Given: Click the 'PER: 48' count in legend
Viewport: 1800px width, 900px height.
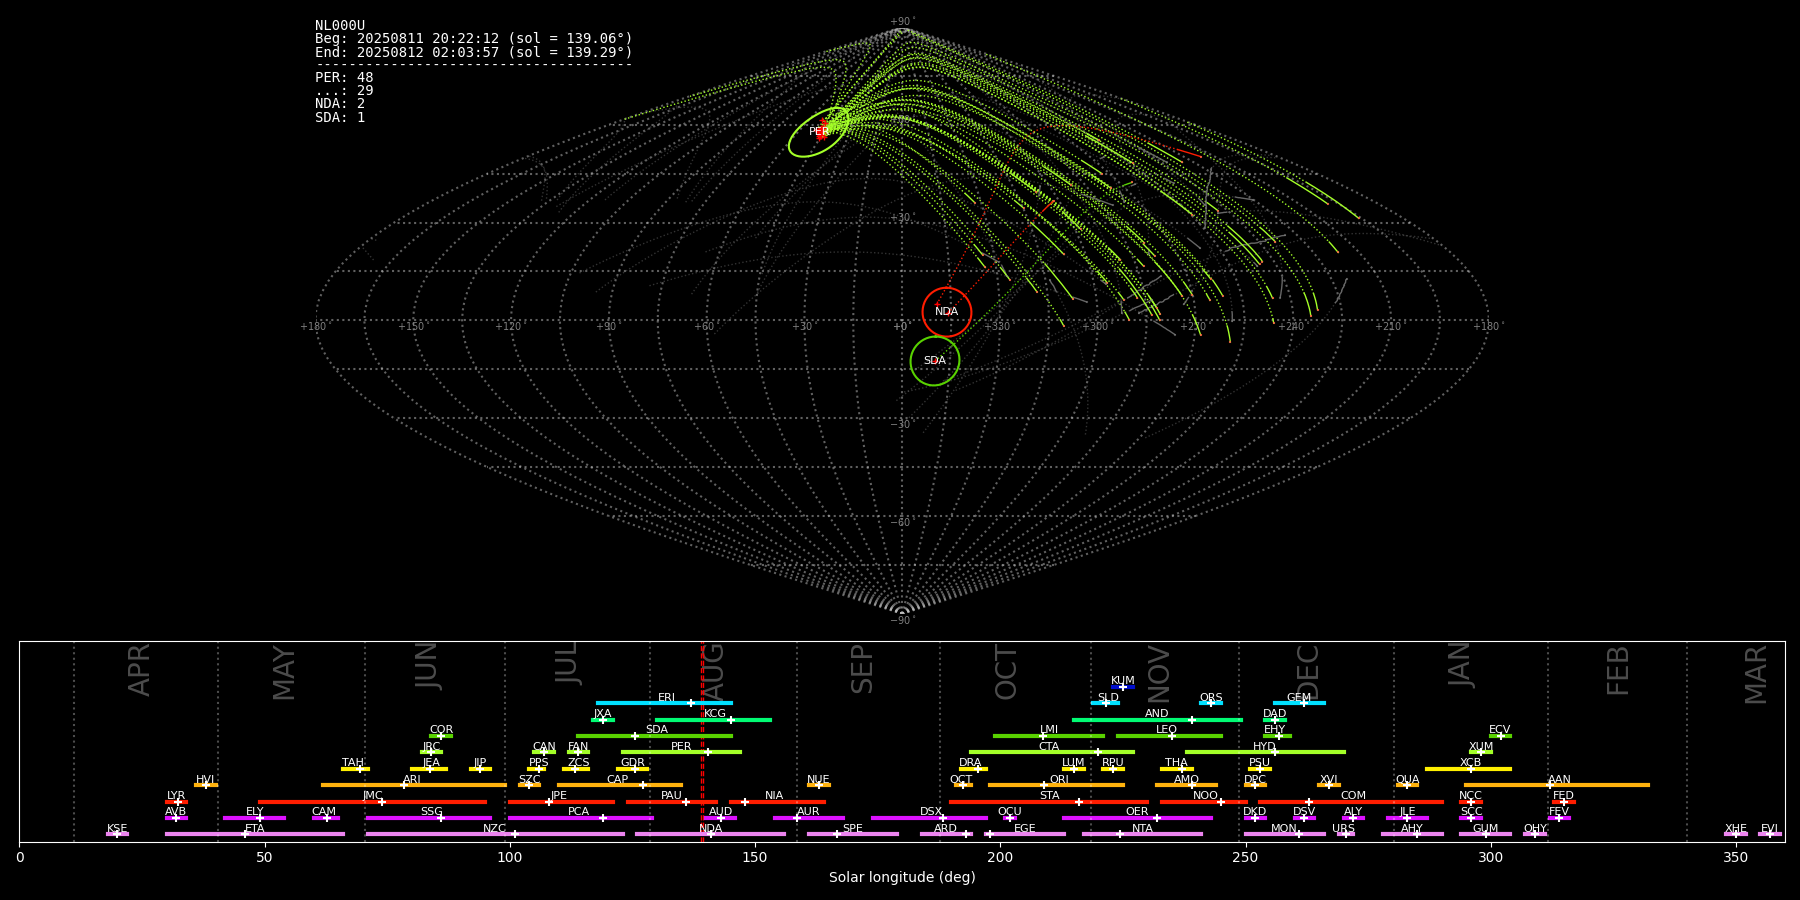Looking at the screenshot, I should [344, 77].
